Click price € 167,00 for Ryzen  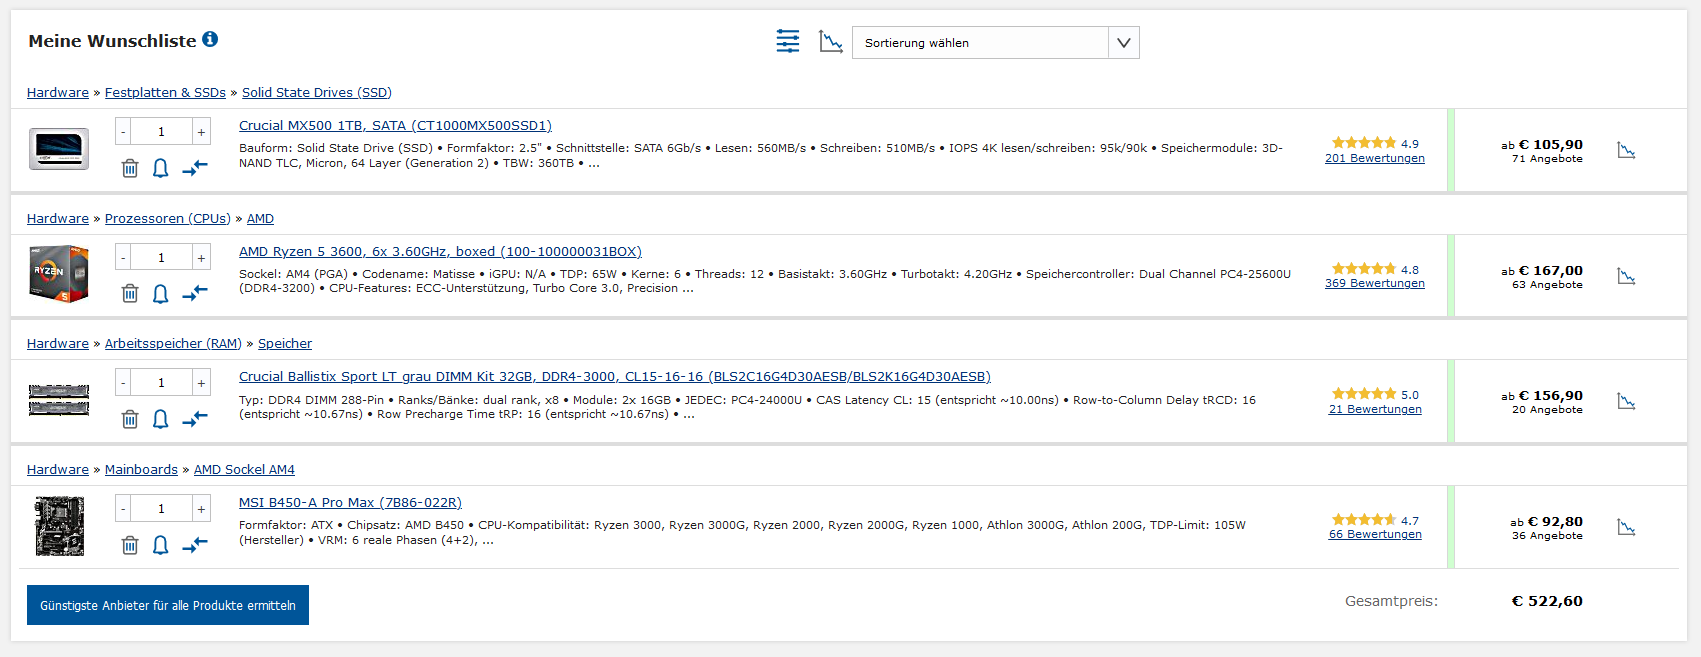pyautogui.click(x=1550, y=271)
